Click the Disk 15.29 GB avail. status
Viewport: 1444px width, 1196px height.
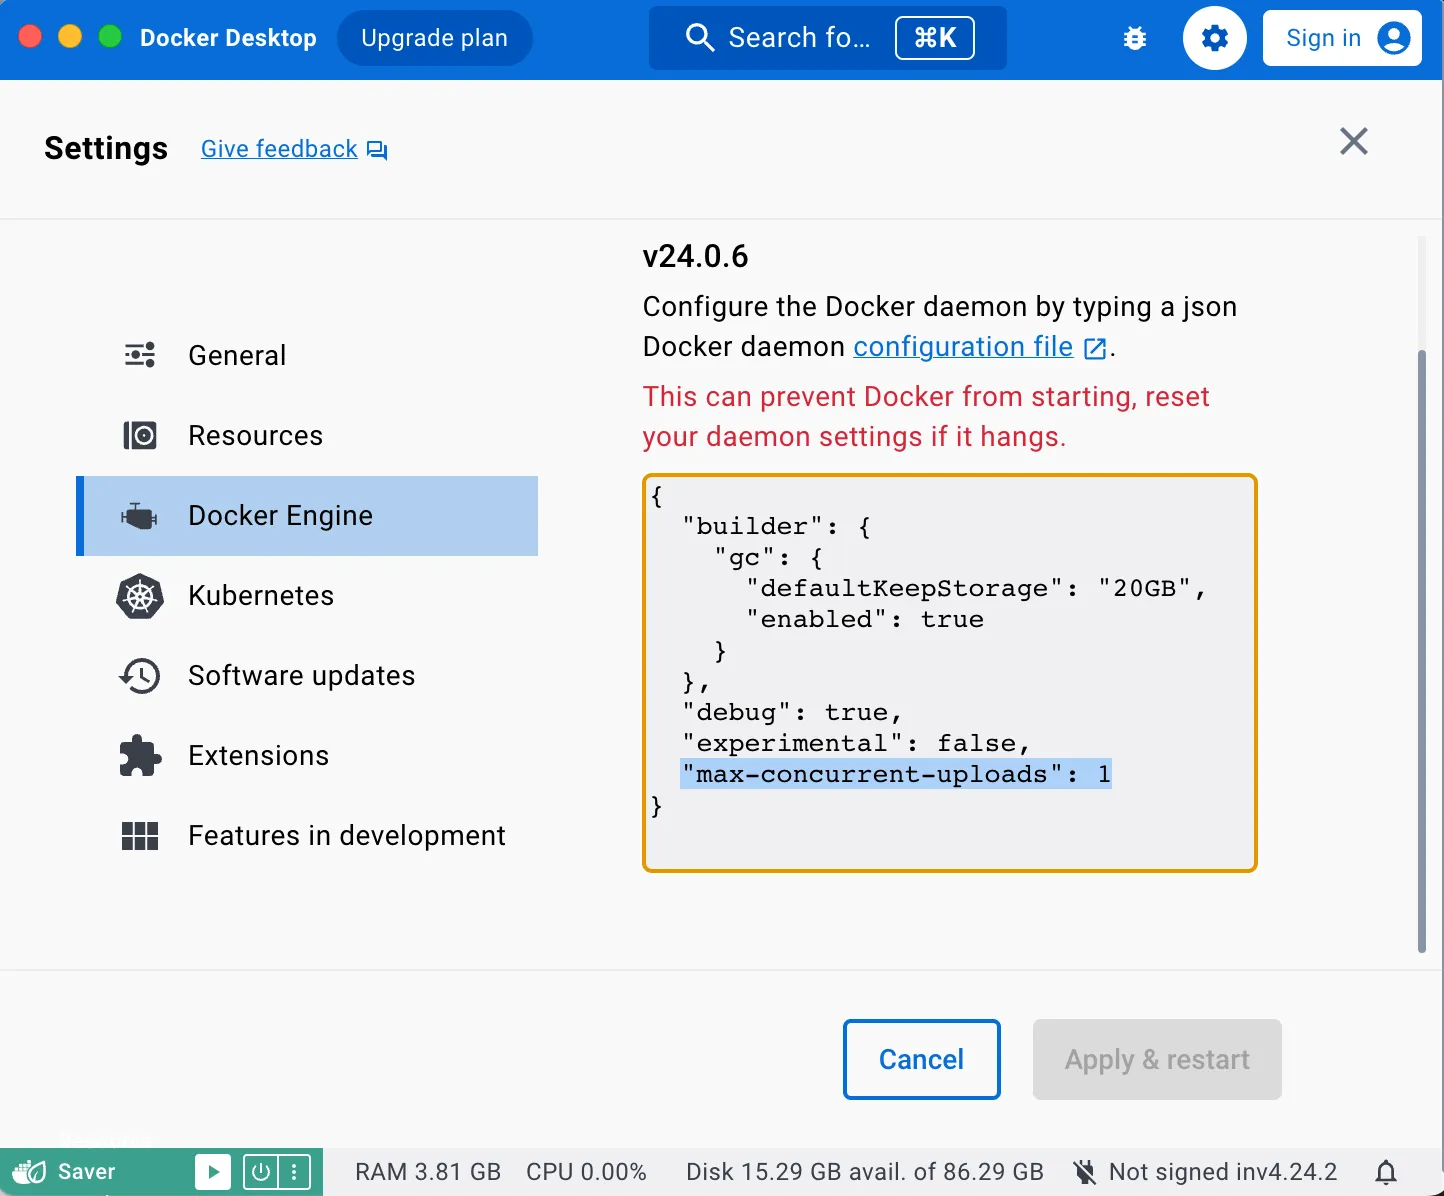click(x=865, y=1172)
